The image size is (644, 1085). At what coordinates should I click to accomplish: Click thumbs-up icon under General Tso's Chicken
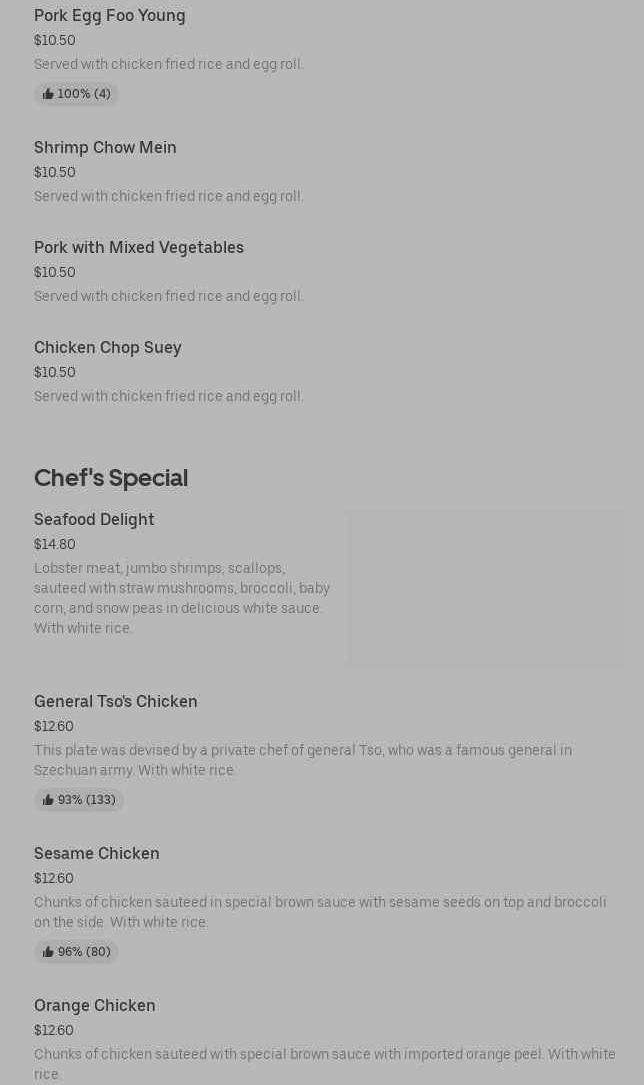[x=48, y=800]
